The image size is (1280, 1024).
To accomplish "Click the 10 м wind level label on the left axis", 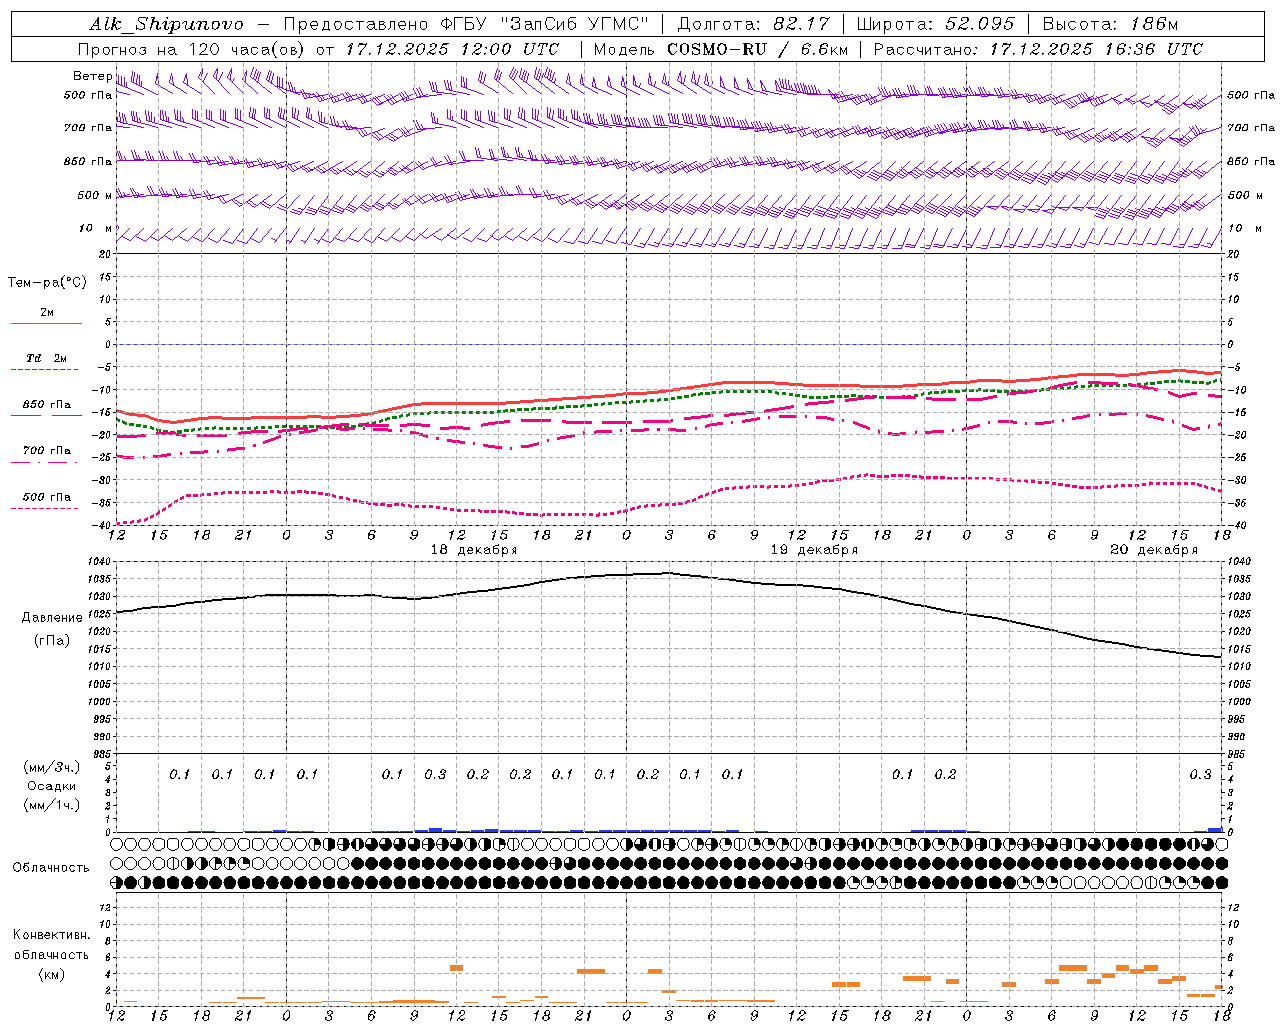I will (x=96, y=228).
